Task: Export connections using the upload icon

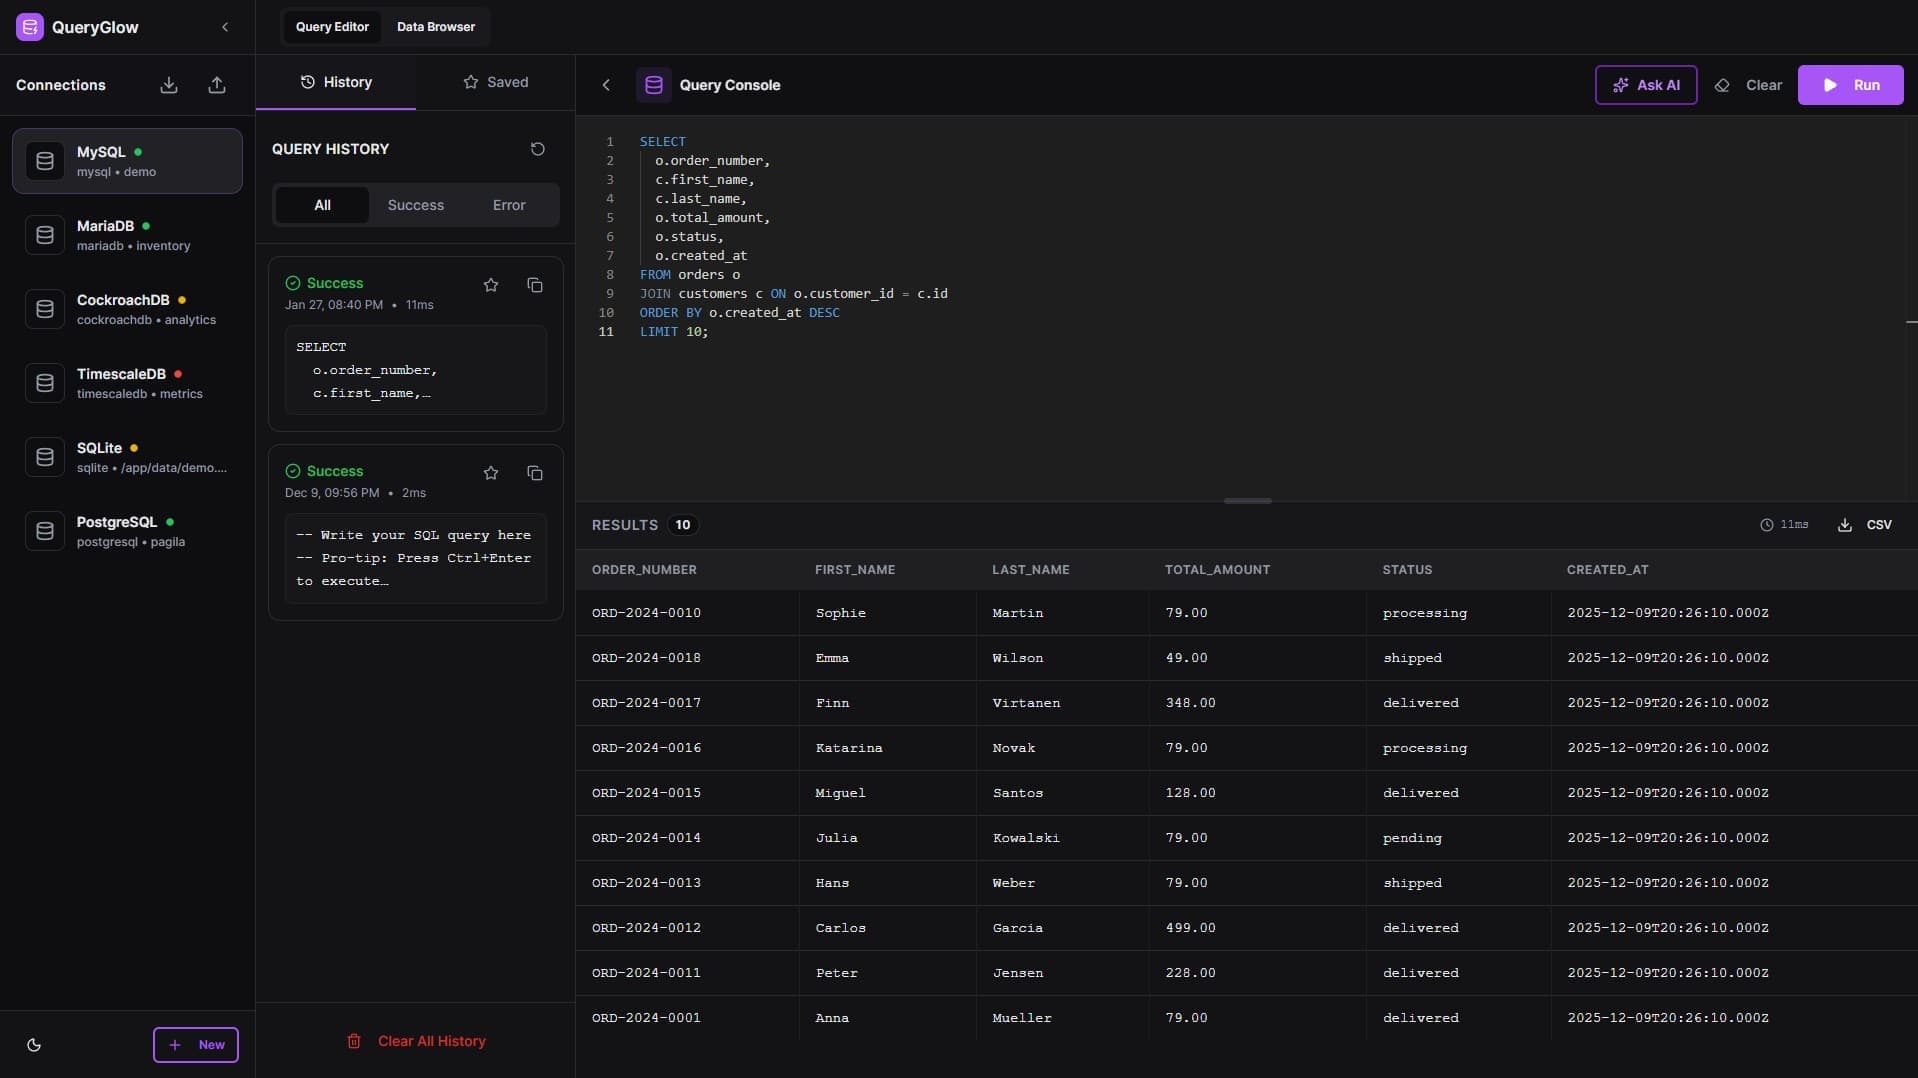Action: pyautogui.click(x=217, y=85)
